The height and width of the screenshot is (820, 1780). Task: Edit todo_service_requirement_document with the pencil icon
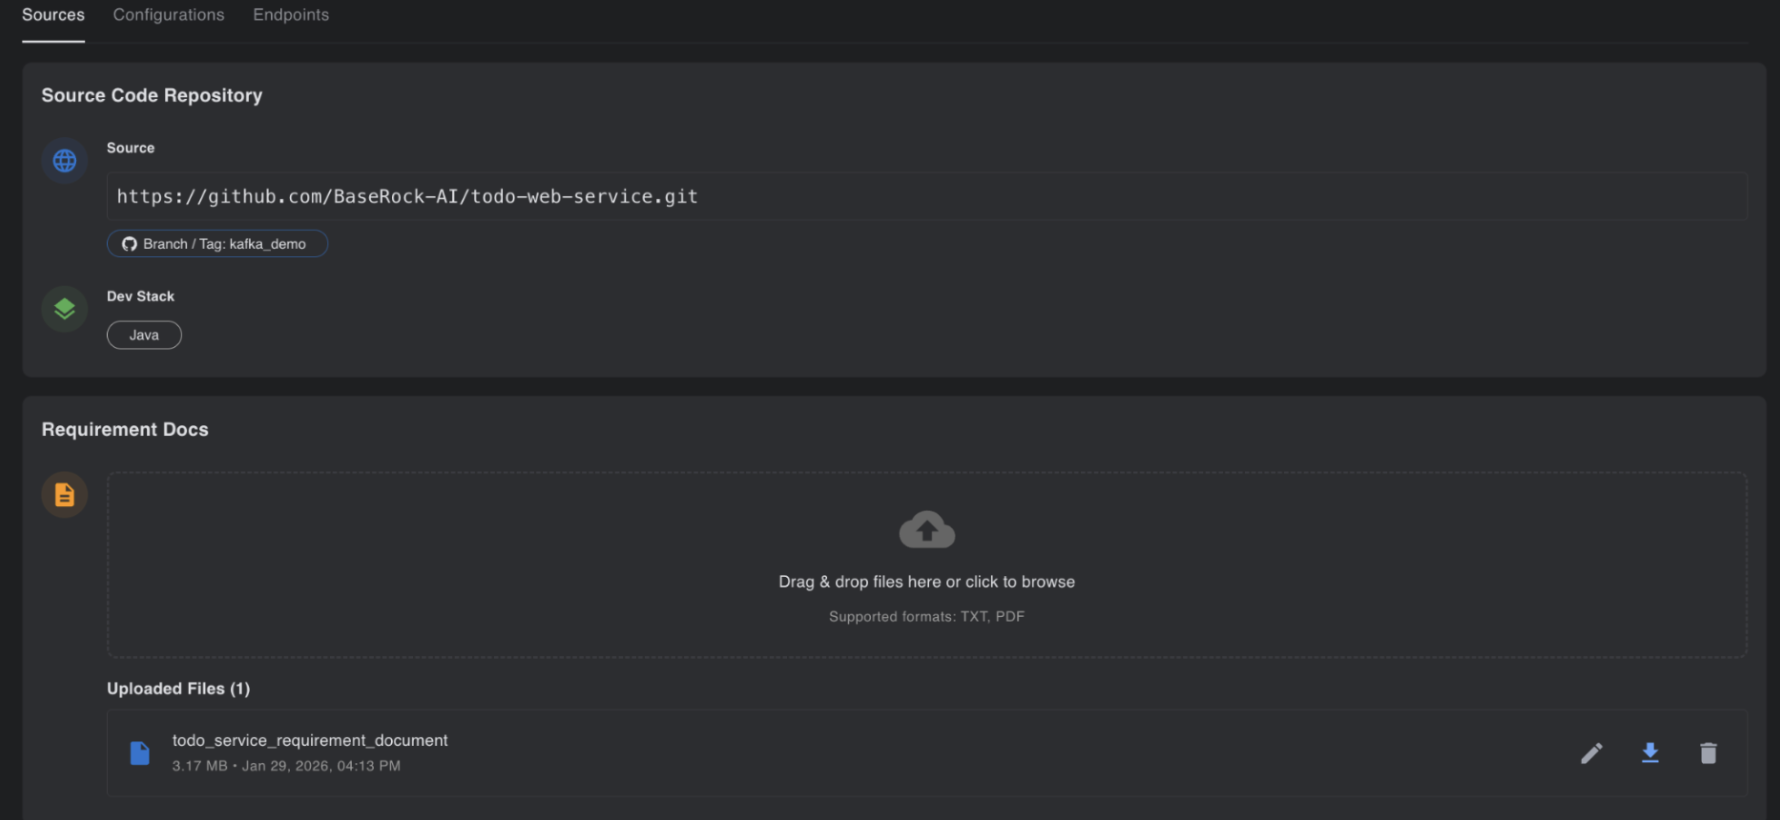(x=1591, y=753)
